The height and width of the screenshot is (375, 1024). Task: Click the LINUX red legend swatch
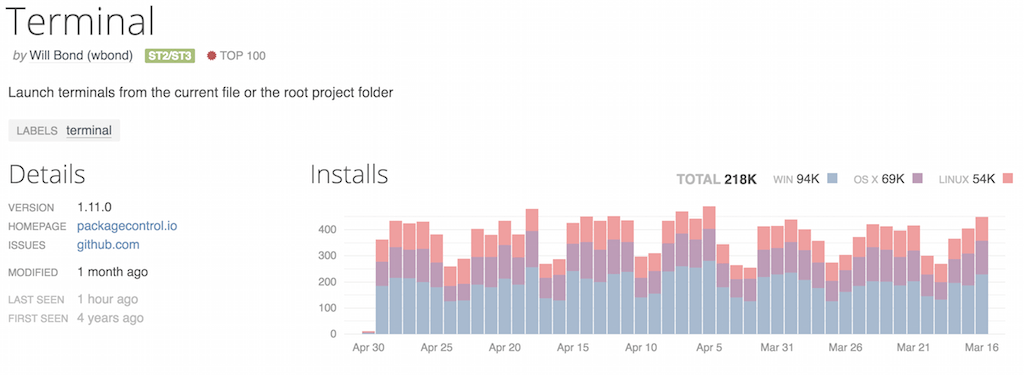1008,178
